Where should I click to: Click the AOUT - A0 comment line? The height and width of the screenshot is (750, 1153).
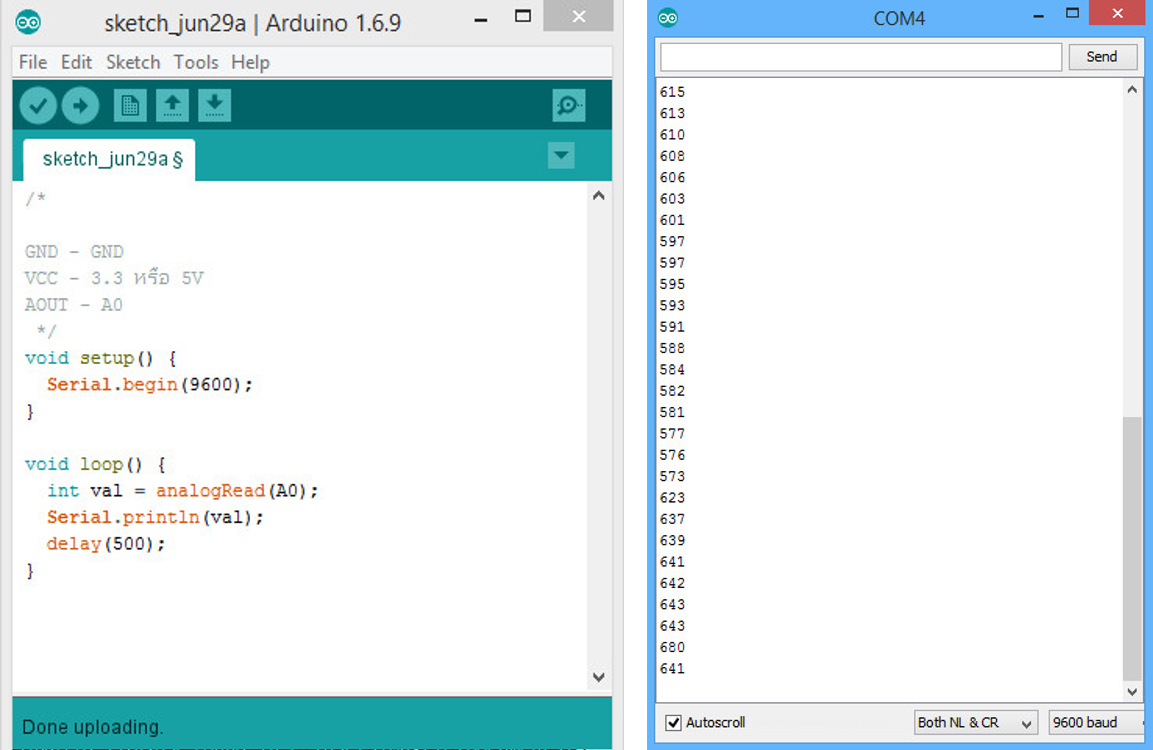point(74,304)
